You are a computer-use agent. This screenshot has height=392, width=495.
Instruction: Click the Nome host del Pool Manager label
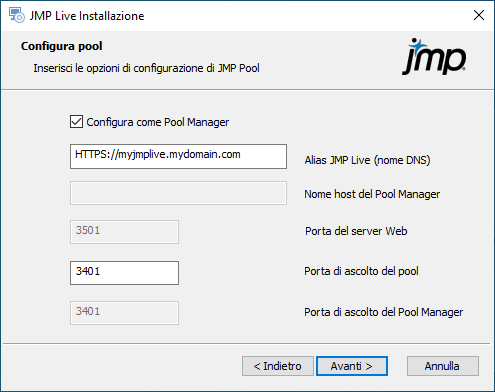tap(372, 194)
